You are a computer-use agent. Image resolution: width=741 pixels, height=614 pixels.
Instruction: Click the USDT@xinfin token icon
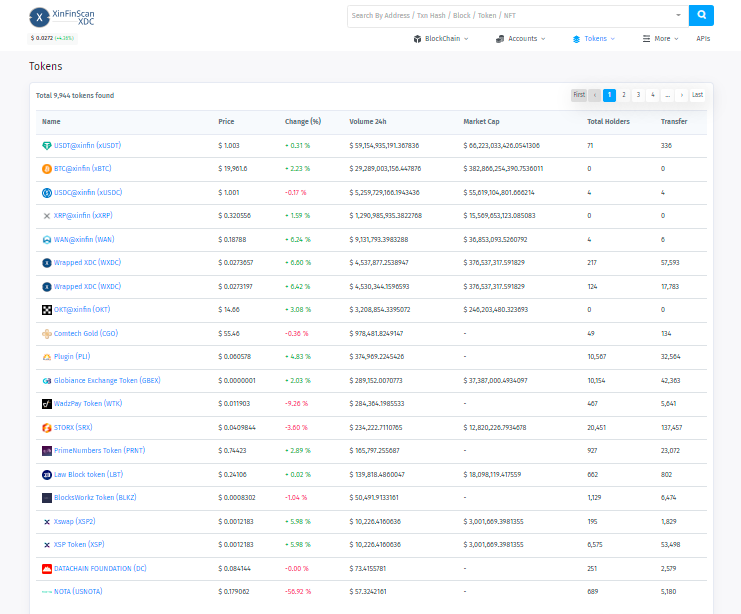[x=46, y=145]
